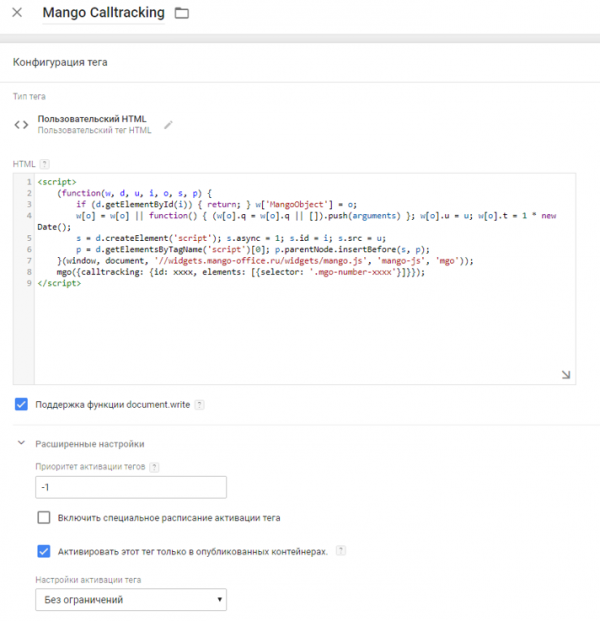Click the Тип тега label
The height and width of the screenshot is (621, 600).
click(x=29, y=96)
